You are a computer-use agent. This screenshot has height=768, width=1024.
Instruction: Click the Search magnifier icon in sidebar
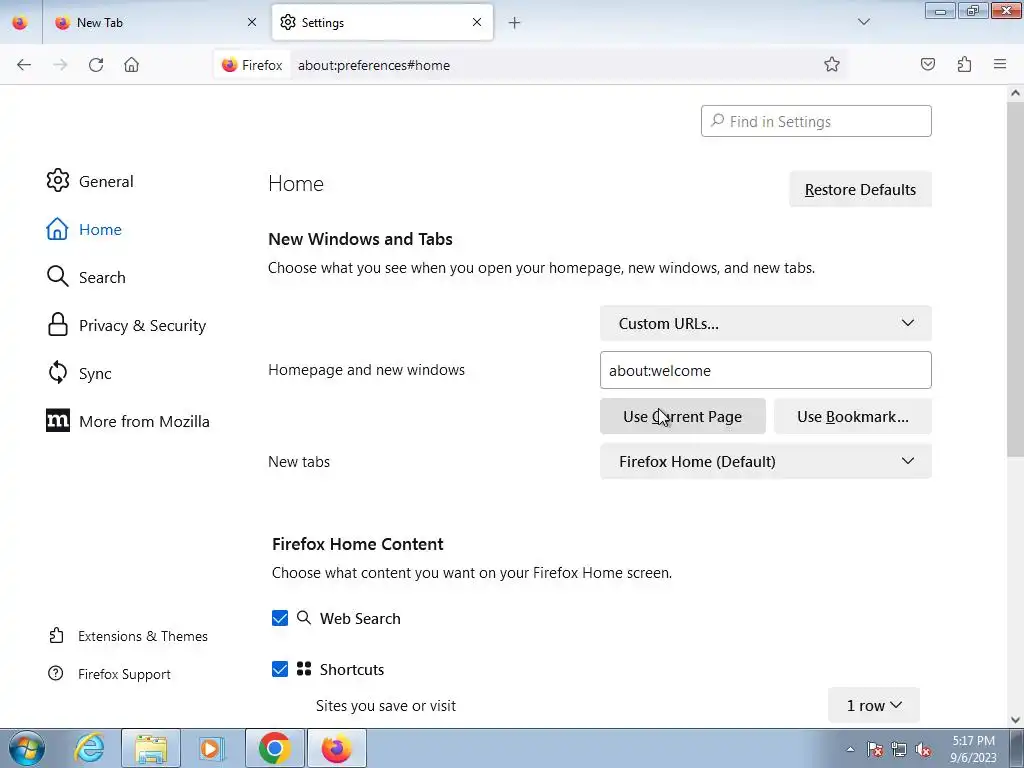point(57,276)
